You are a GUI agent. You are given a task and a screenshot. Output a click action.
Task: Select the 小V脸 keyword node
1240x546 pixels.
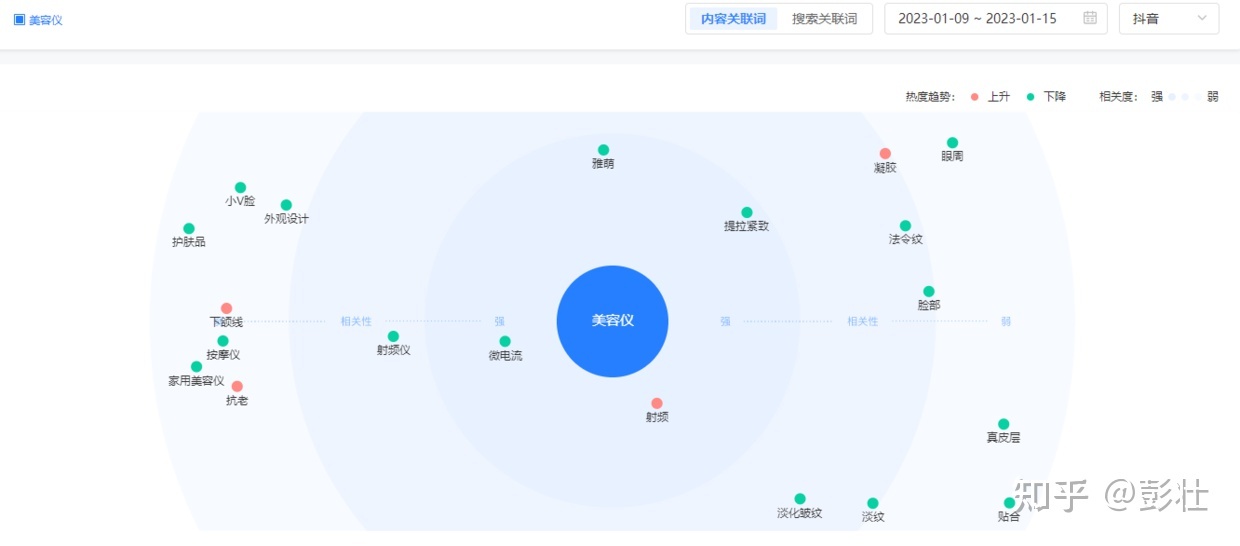pos(240,187)
